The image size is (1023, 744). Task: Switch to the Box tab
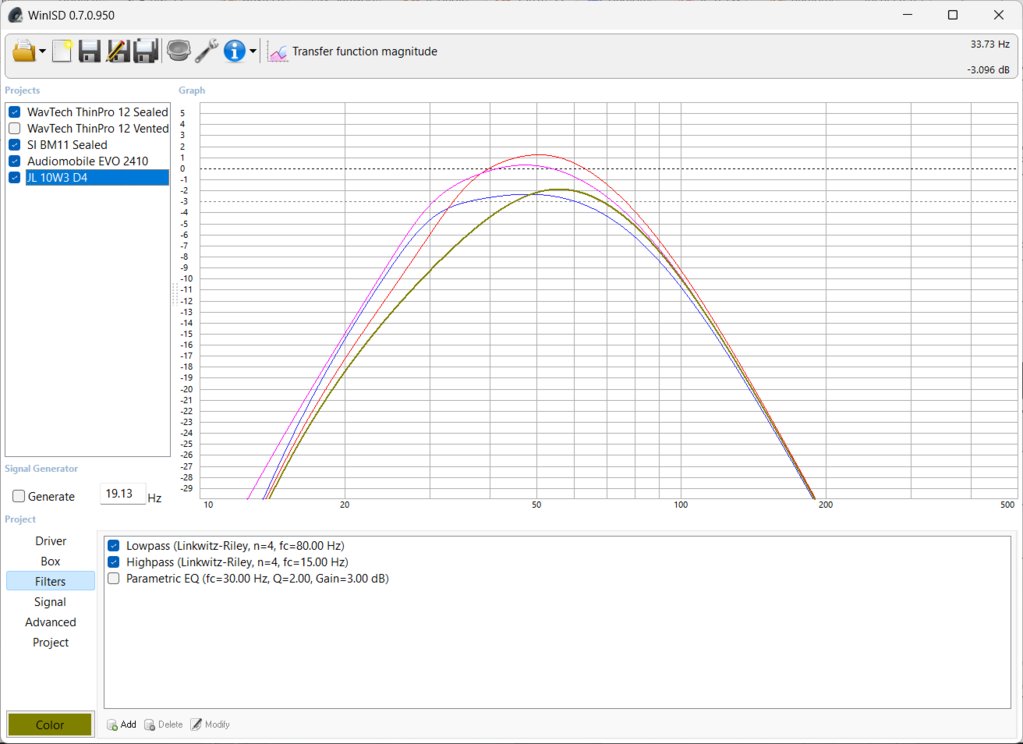point(50,561)
